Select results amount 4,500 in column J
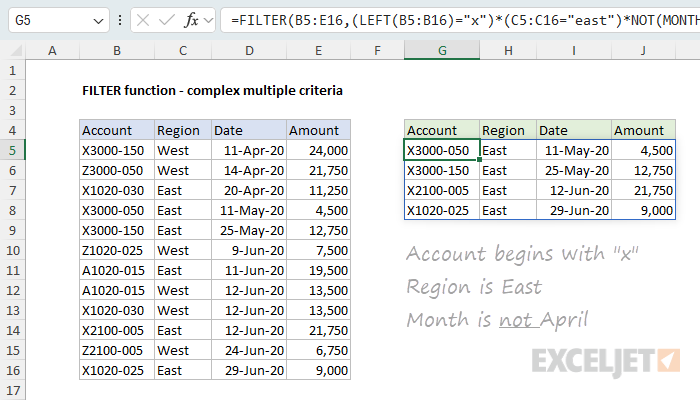The image size is (700, 400). coord(643,150)
